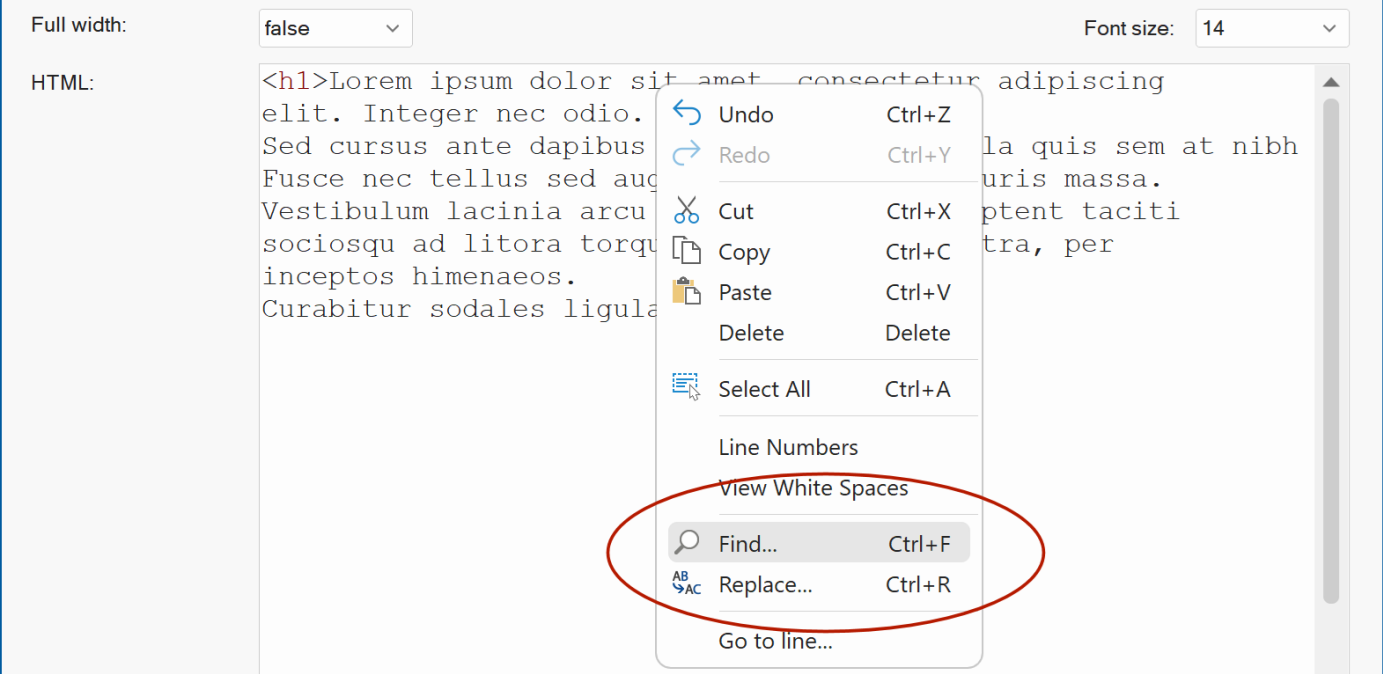
Task: Click the Undo arrow icon
Action: [687, 114]
